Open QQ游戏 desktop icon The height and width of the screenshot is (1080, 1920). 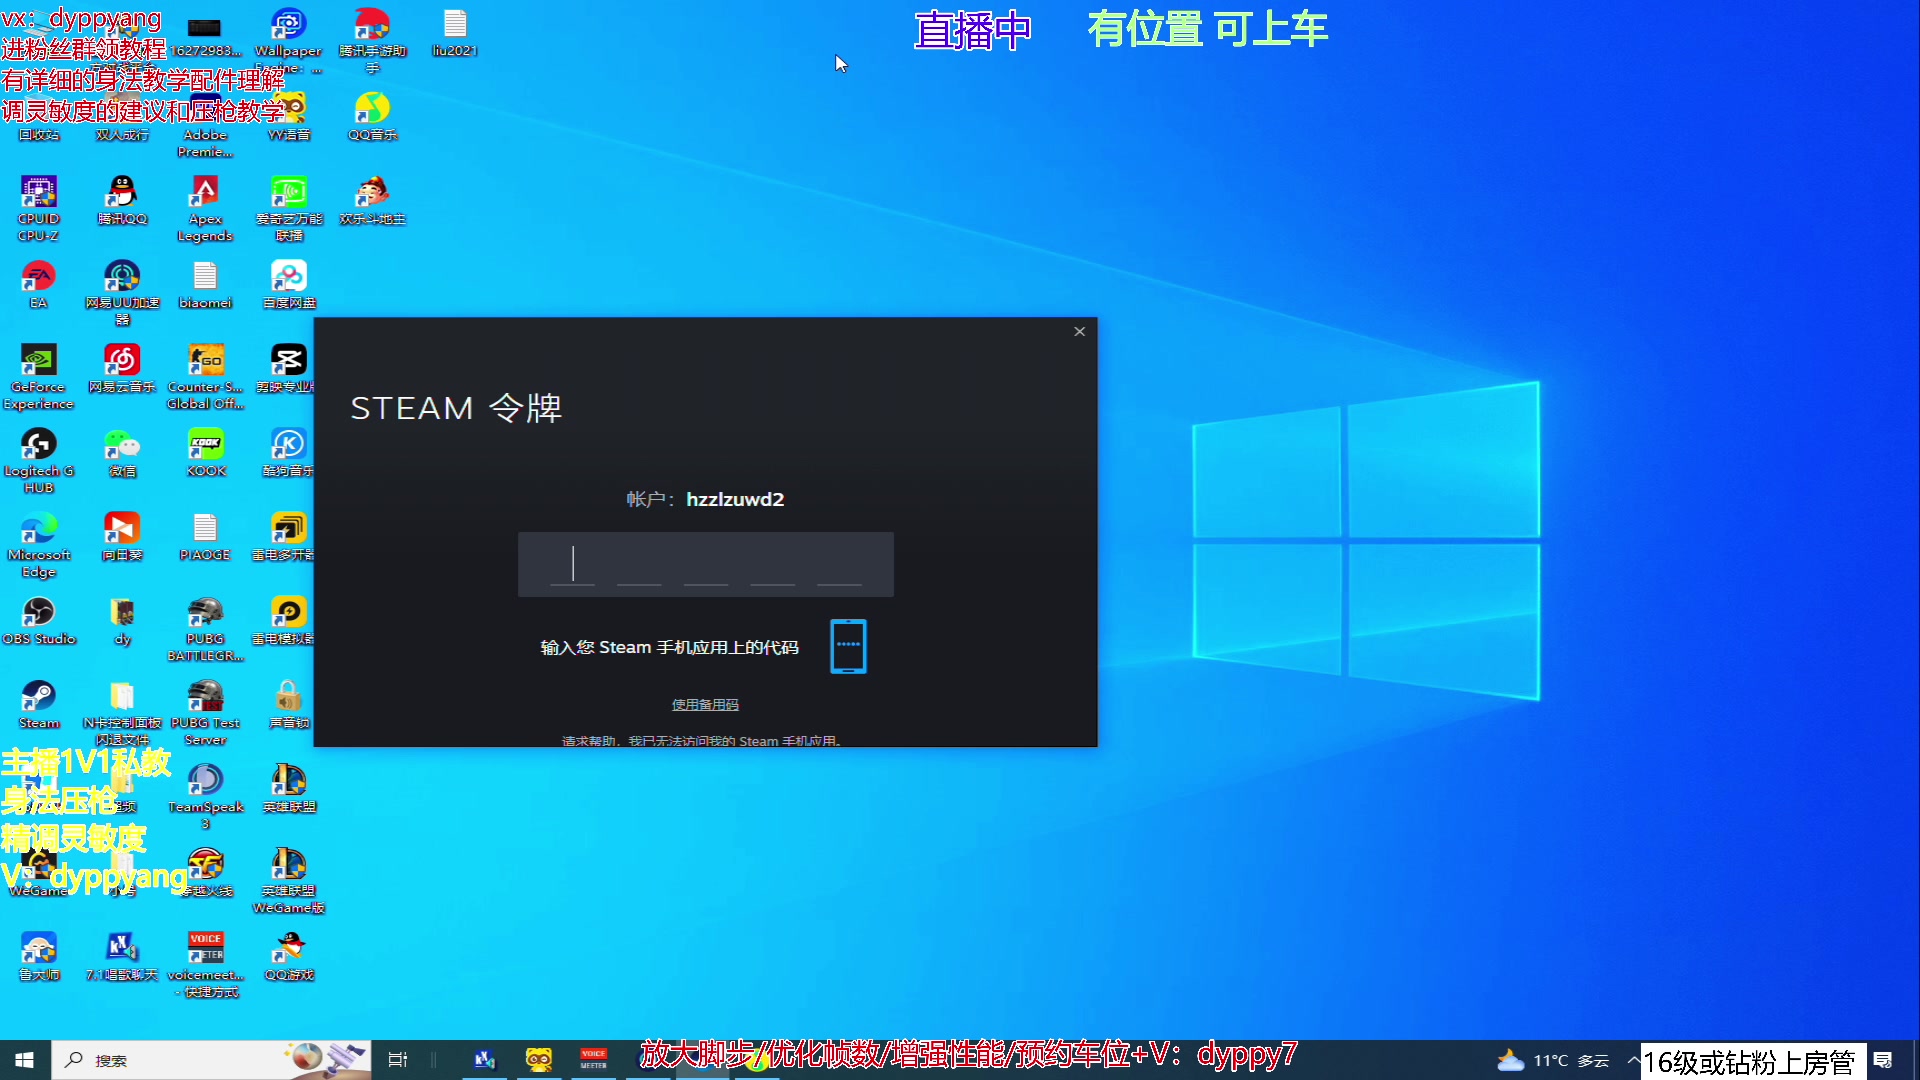pos(289,956)
